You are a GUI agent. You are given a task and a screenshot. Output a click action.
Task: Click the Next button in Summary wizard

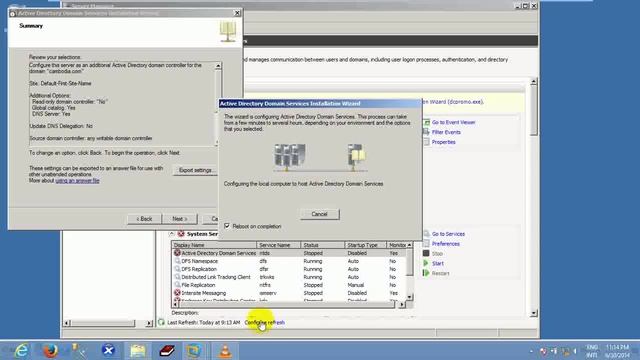tap(180, 219)
